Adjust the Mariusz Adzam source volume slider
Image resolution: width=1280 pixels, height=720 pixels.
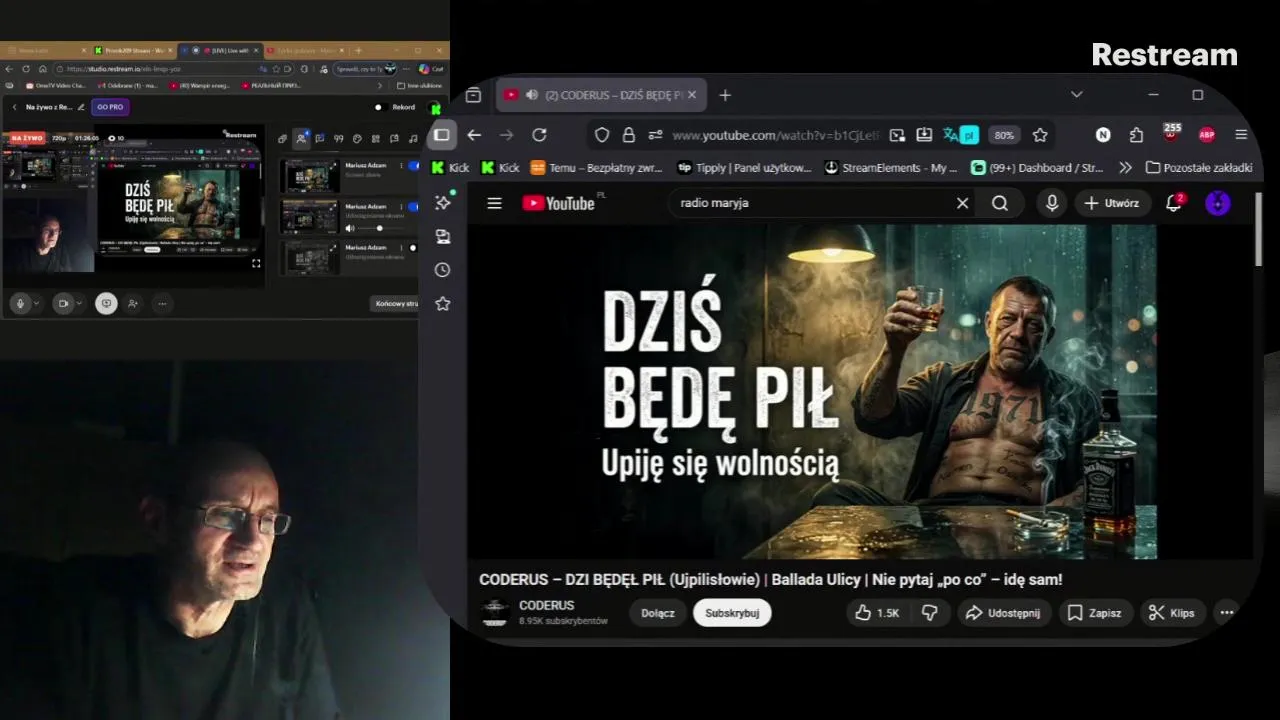(x=379, y=228)
